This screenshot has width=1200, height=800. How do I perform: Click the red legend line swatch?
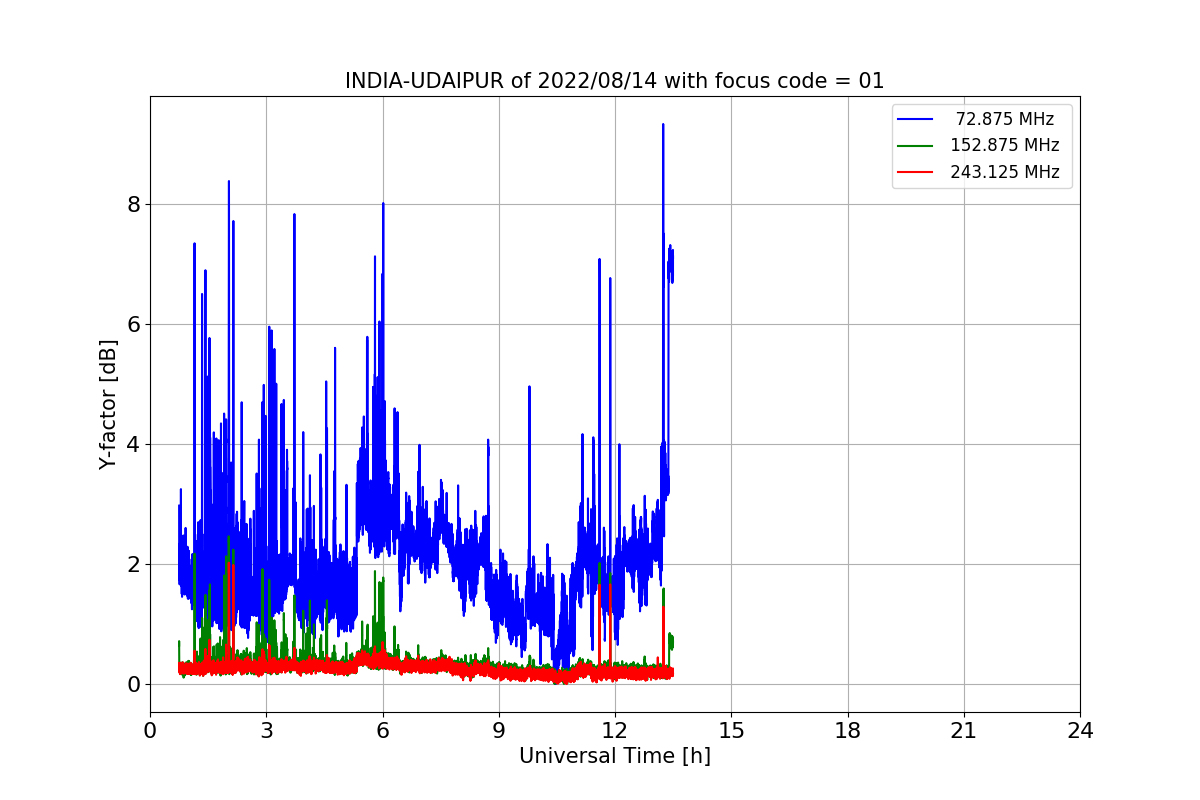(916, 172)
